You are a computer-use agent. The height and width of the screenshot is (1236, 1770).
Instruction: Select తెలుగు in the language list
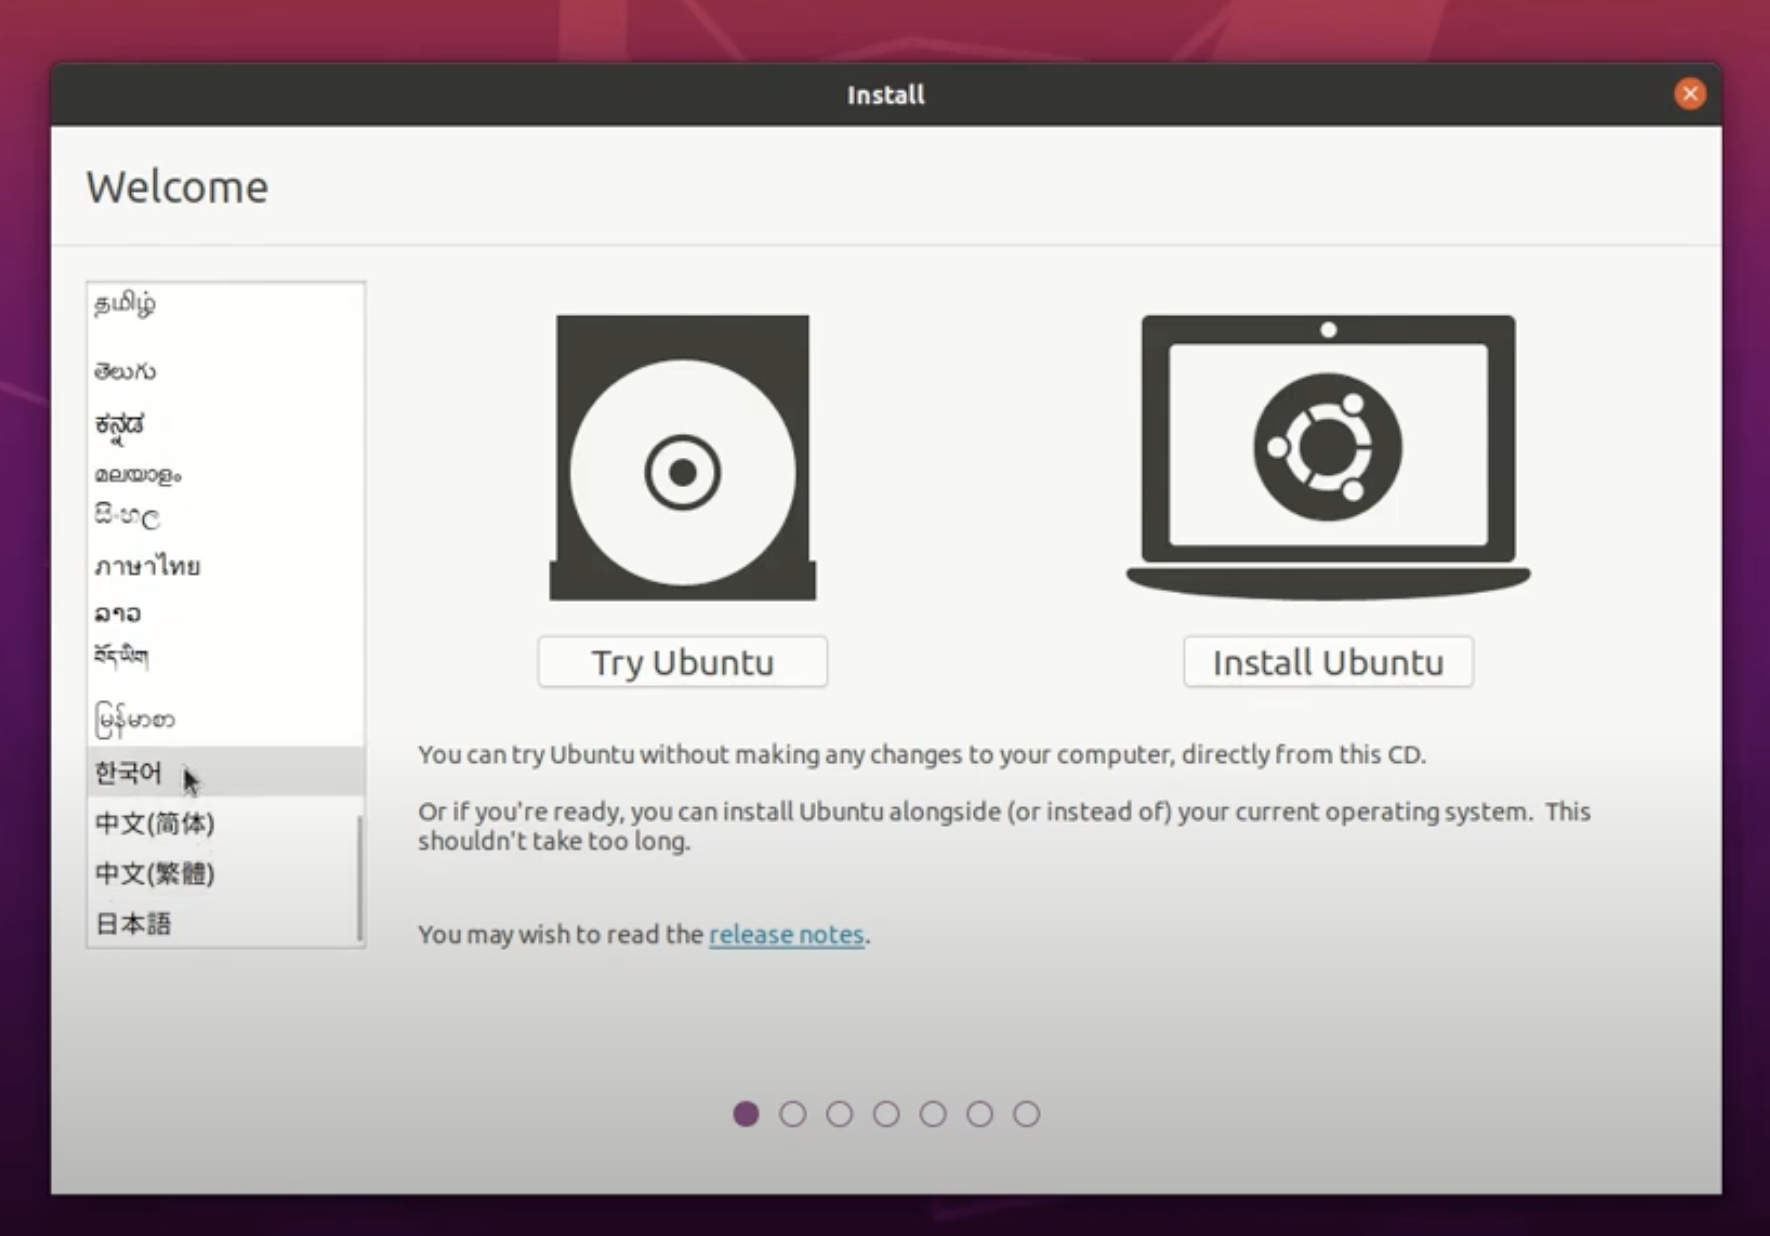click(225, 371)
